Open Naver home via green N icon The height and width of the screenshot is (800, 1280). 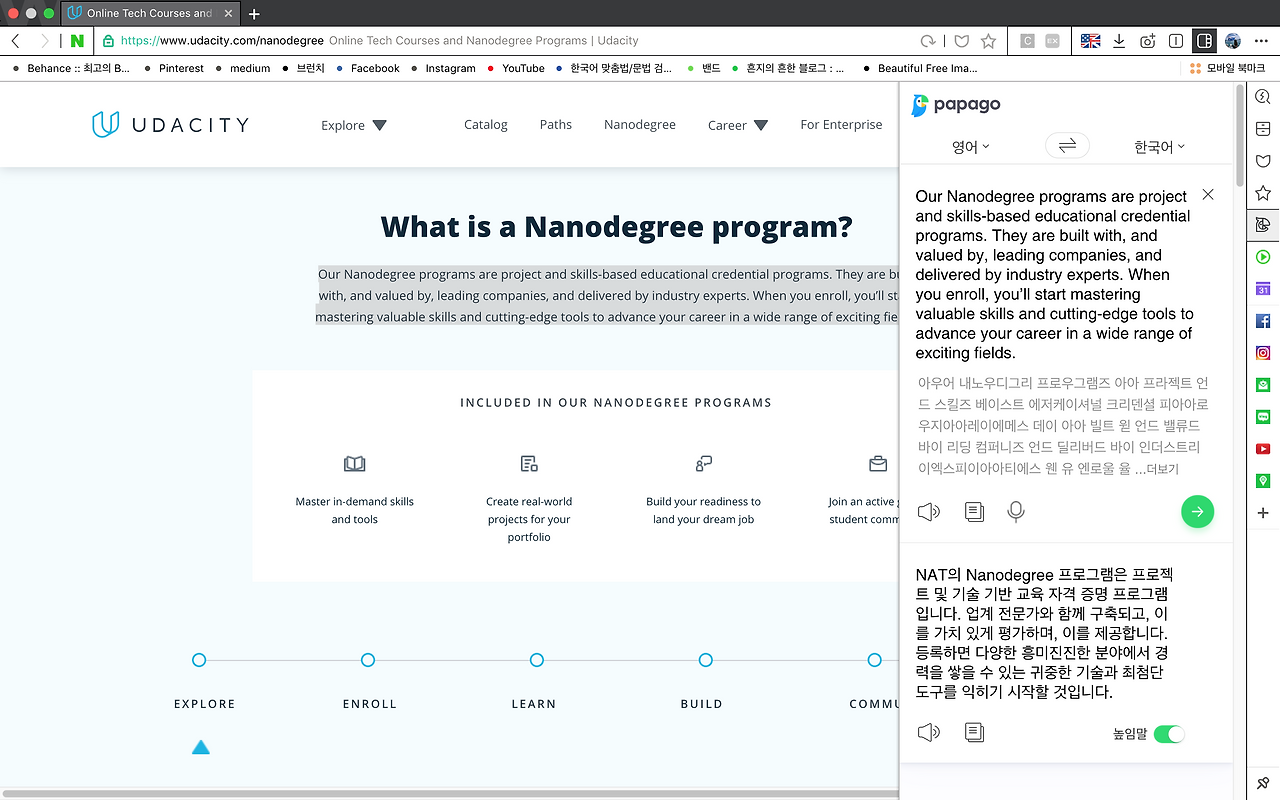[77, 41]
